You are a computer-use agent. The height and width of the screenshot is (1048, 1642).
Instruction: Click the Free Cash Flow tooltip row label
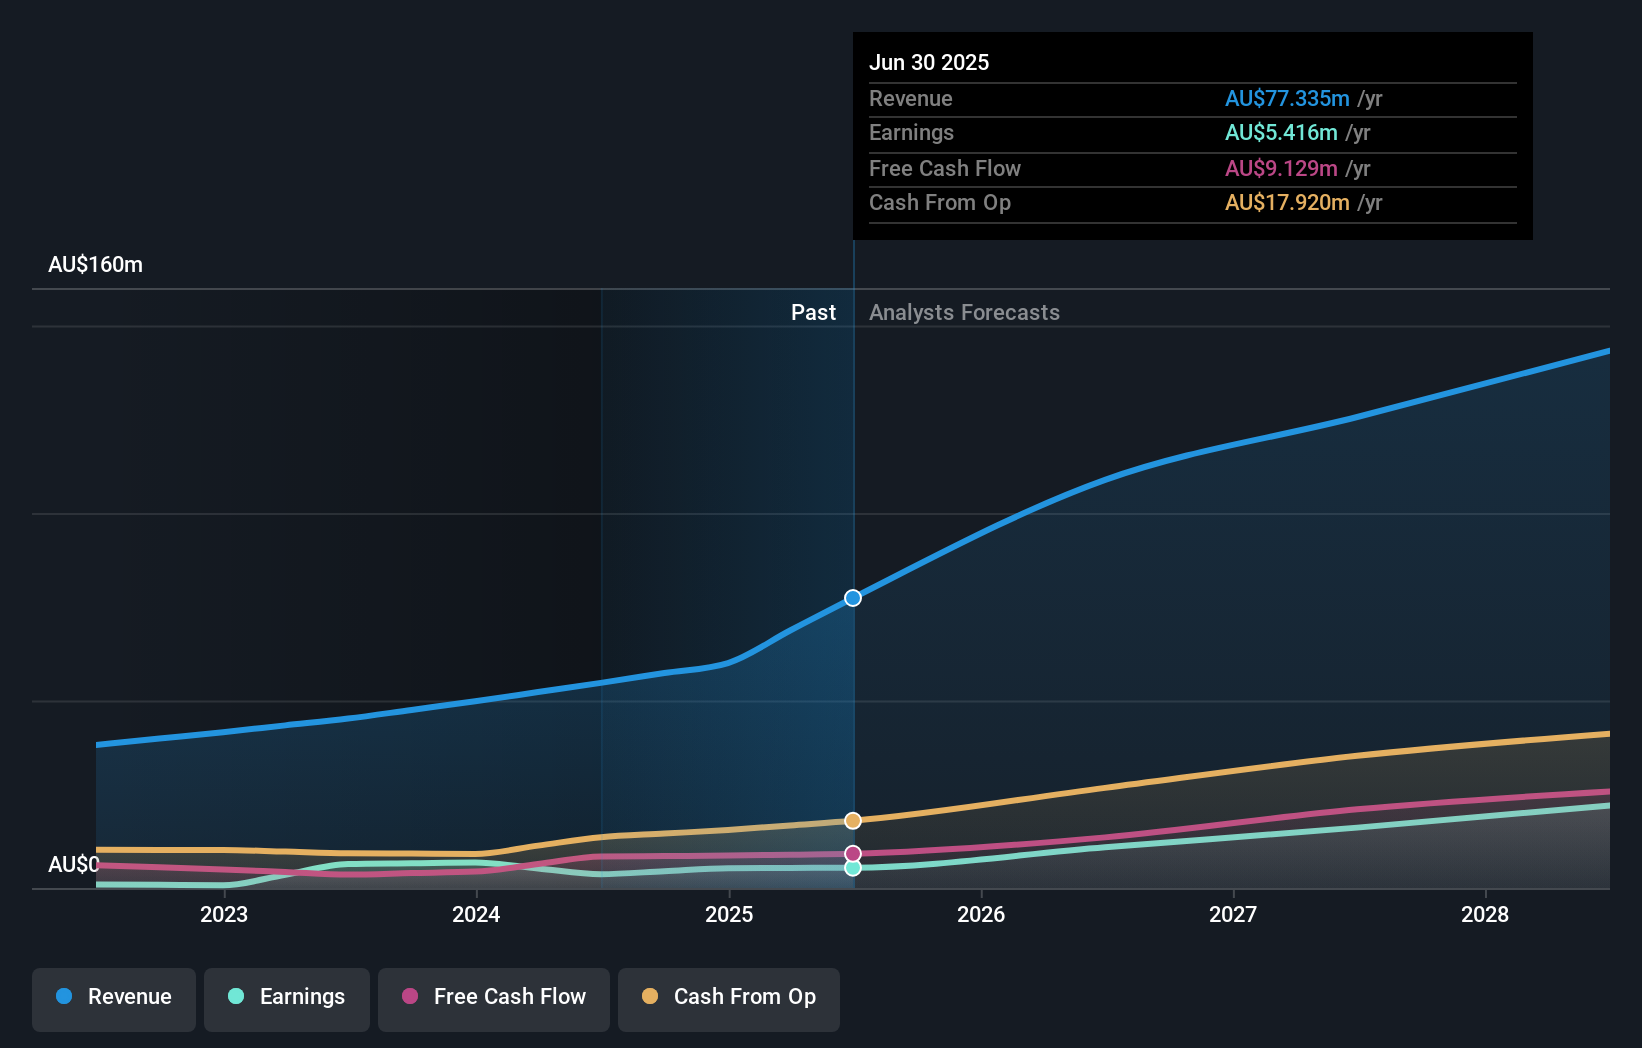pyautogui.click(x=945, y=168)
